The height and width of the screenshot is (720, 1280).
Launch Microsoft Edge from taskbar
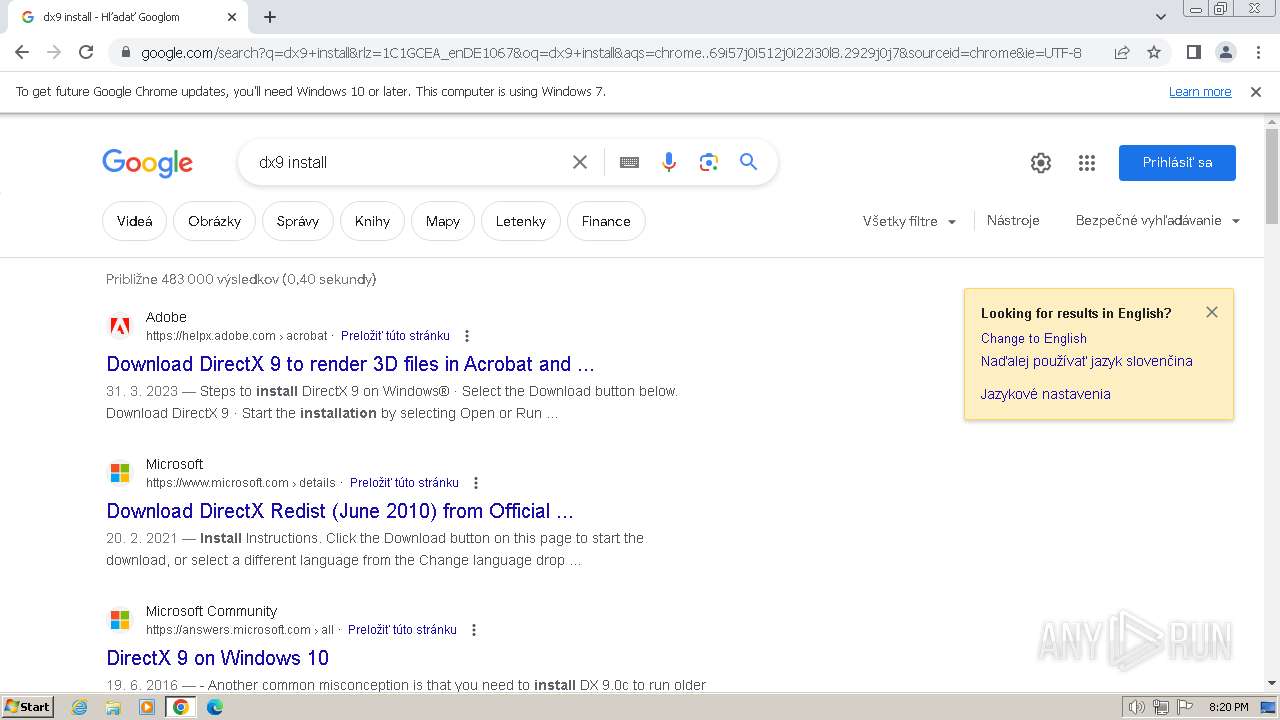click(x=214, y=707)
